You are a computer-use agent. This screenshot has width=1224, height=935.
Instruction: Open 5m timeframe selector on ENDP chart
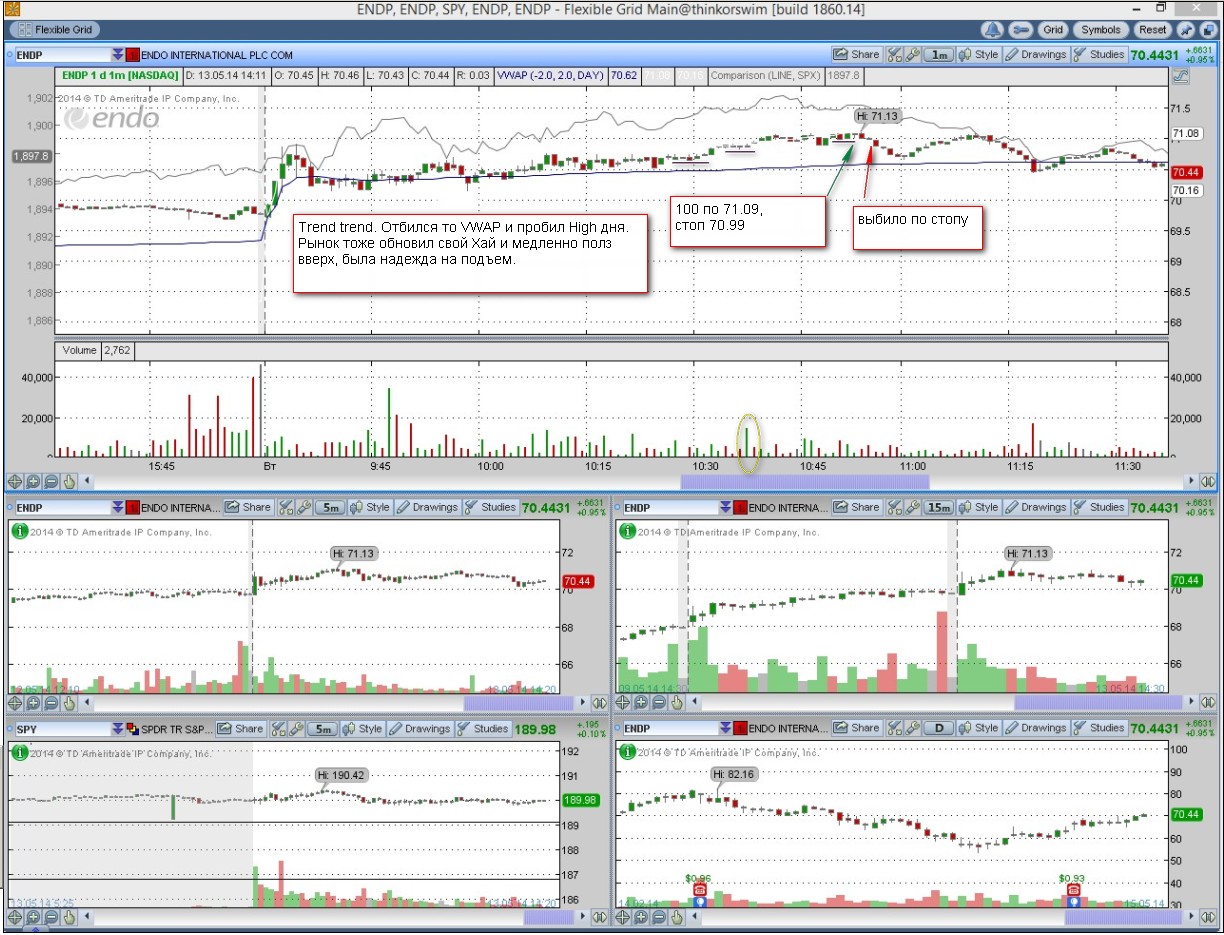pyautogui.click(x=329, y=507)
